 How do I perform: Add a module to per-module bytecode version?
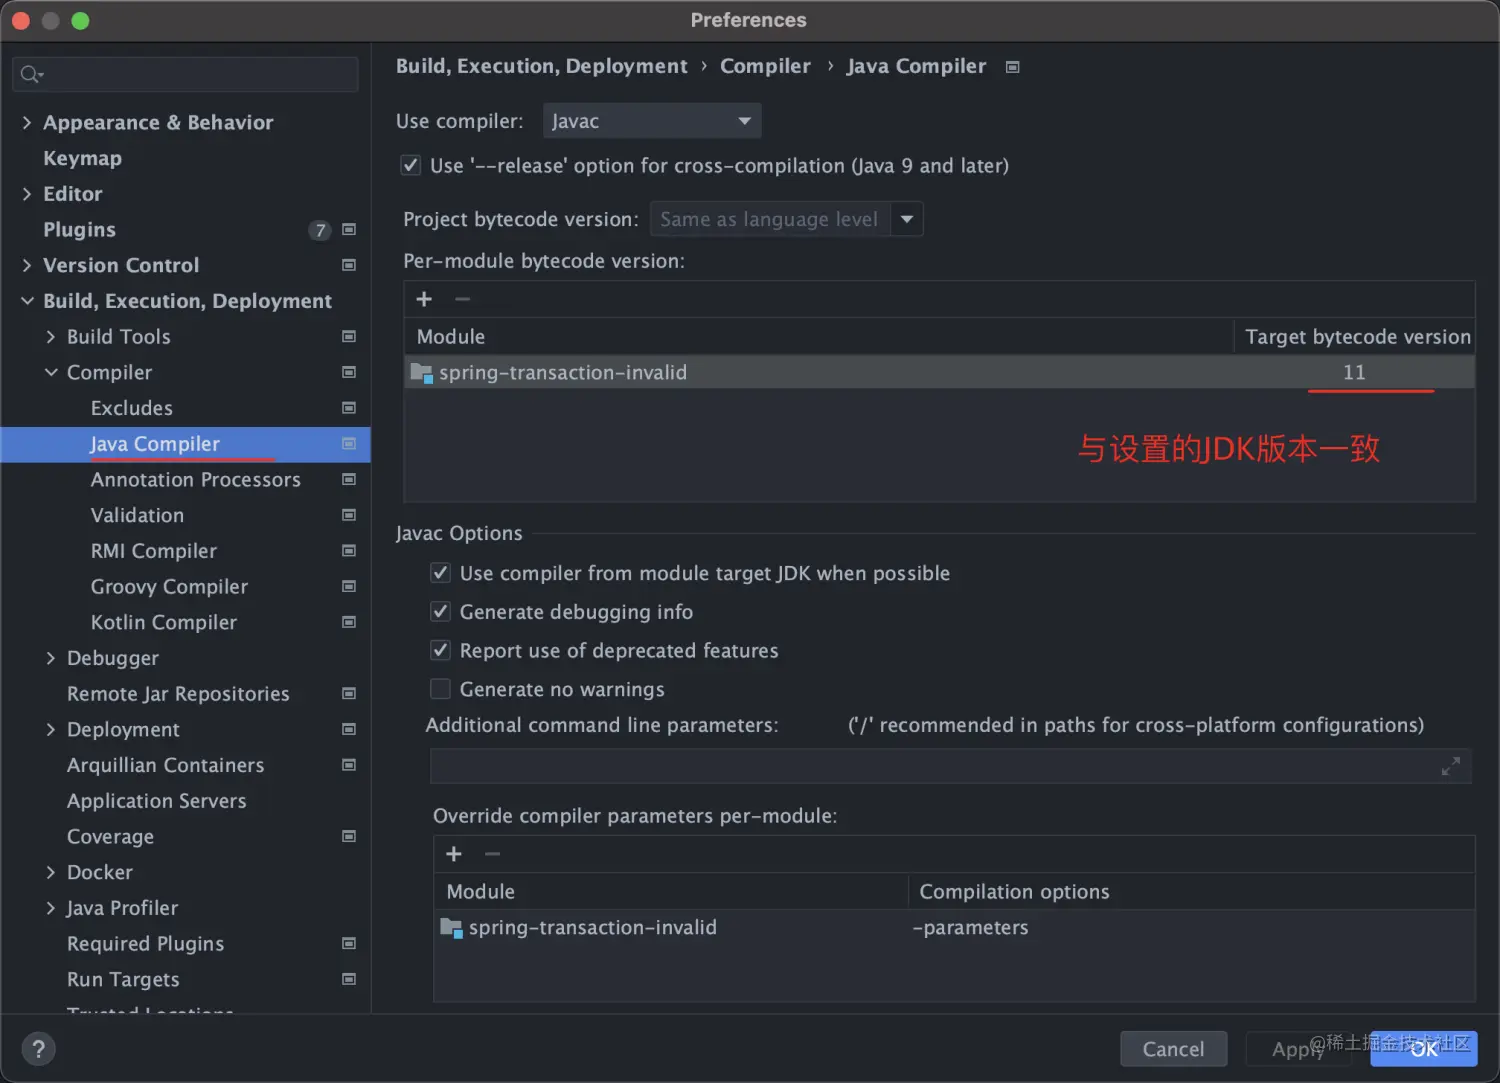click(x=424, y=299)
